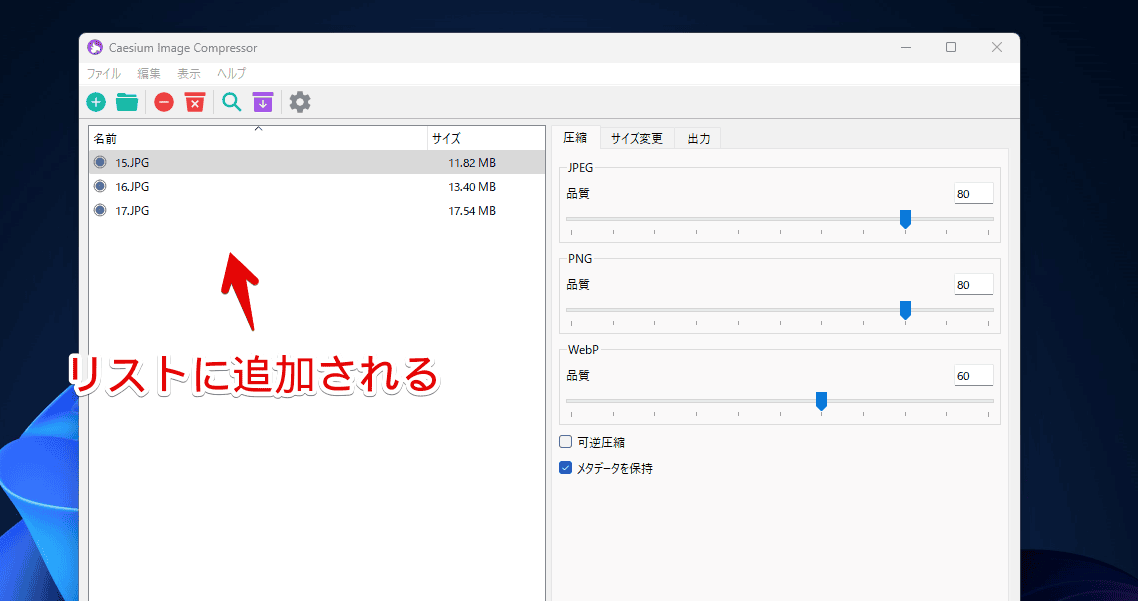The image size is (1138, 601).
Task: Click the status icon beside 16.JPG
Action: coord(100,187)
